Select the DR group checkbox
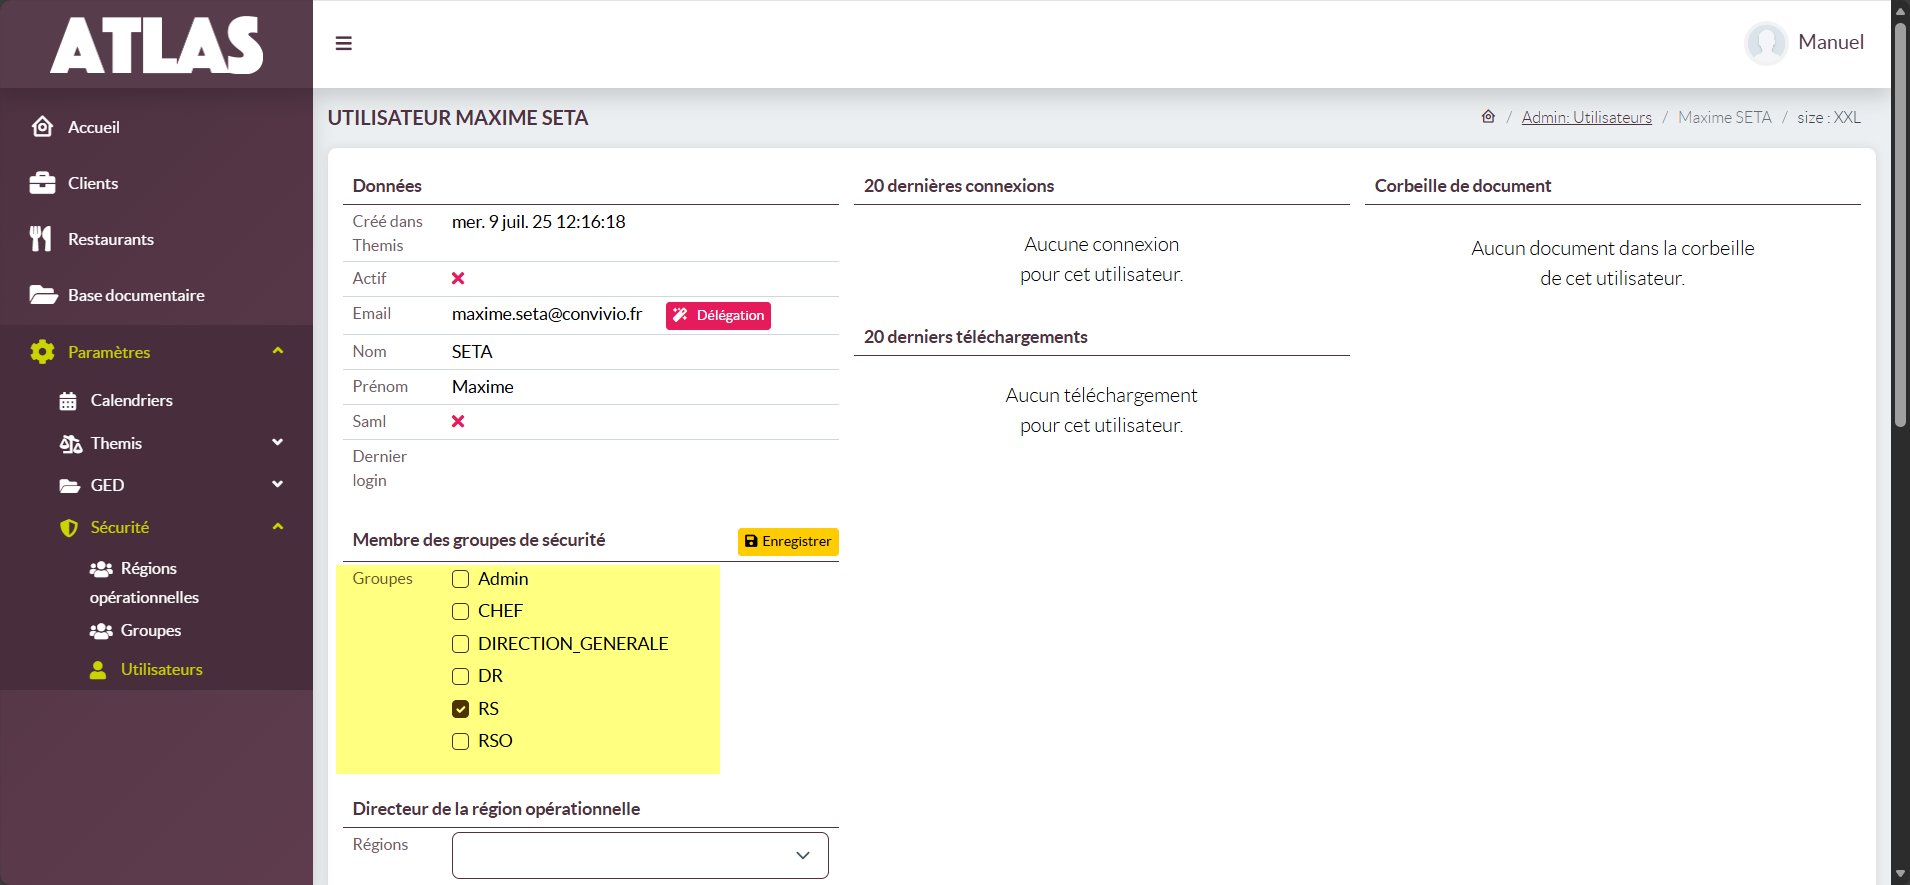The width and height of the screenshot is (1910, 885). 460,676
